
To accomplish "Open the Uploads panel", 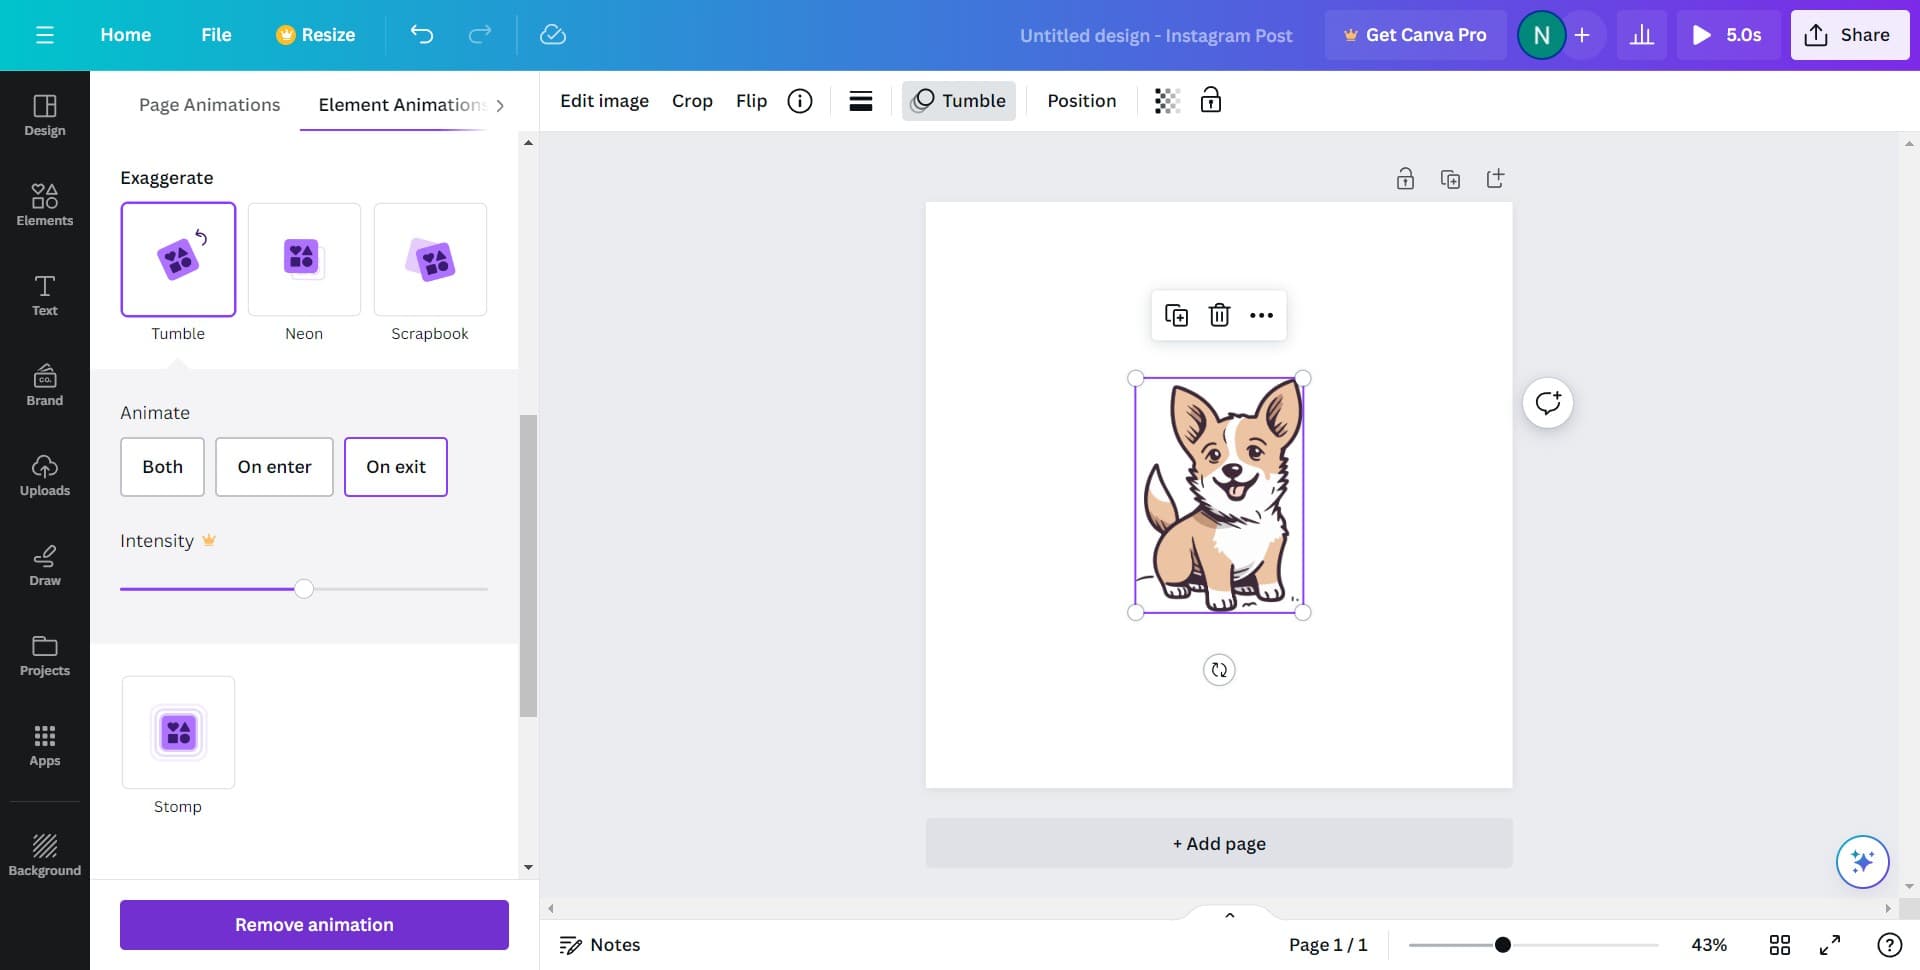I will (x=44, y=475).
